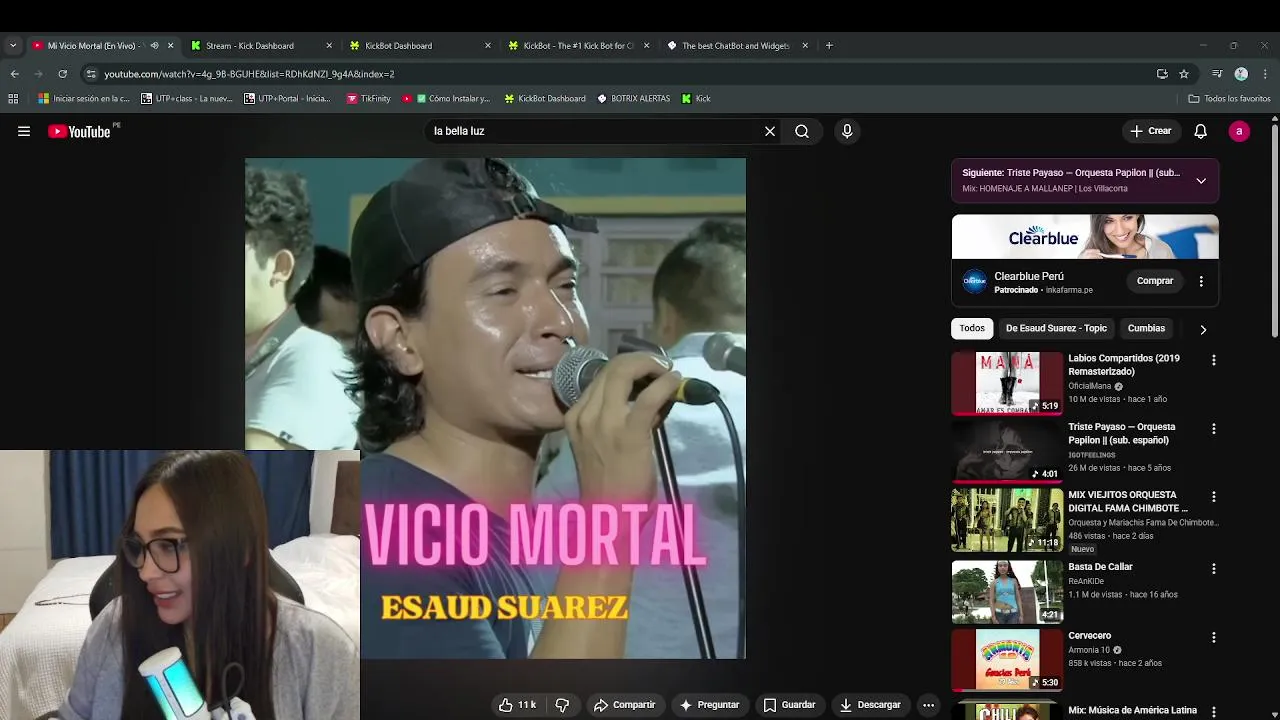Image resolution: width=1280 pixels, height=720 pixels.
Task: Open Chrome apps grid in bookmarks bar
Action: tap(13, 99)
